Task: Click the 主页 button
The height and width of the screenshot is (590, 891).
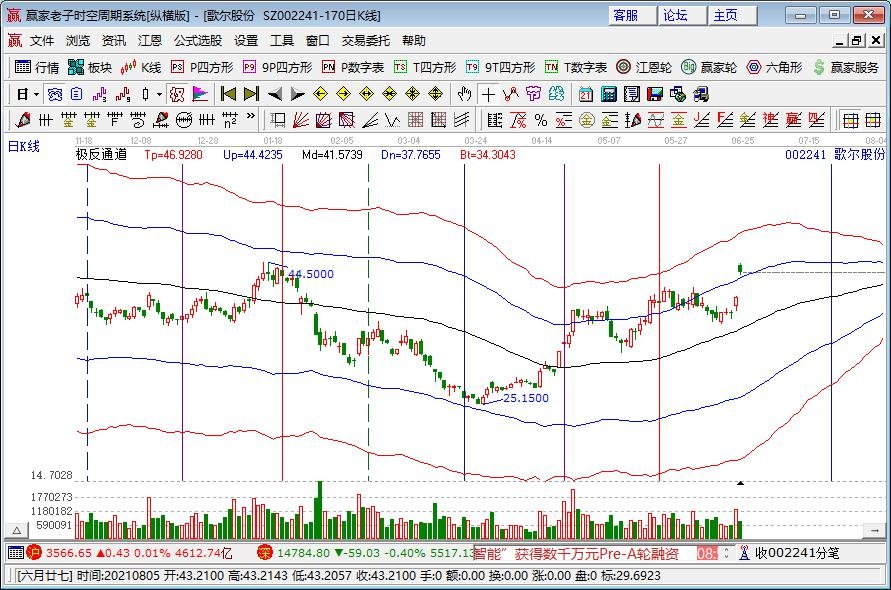Action: [x=732, y=15]
